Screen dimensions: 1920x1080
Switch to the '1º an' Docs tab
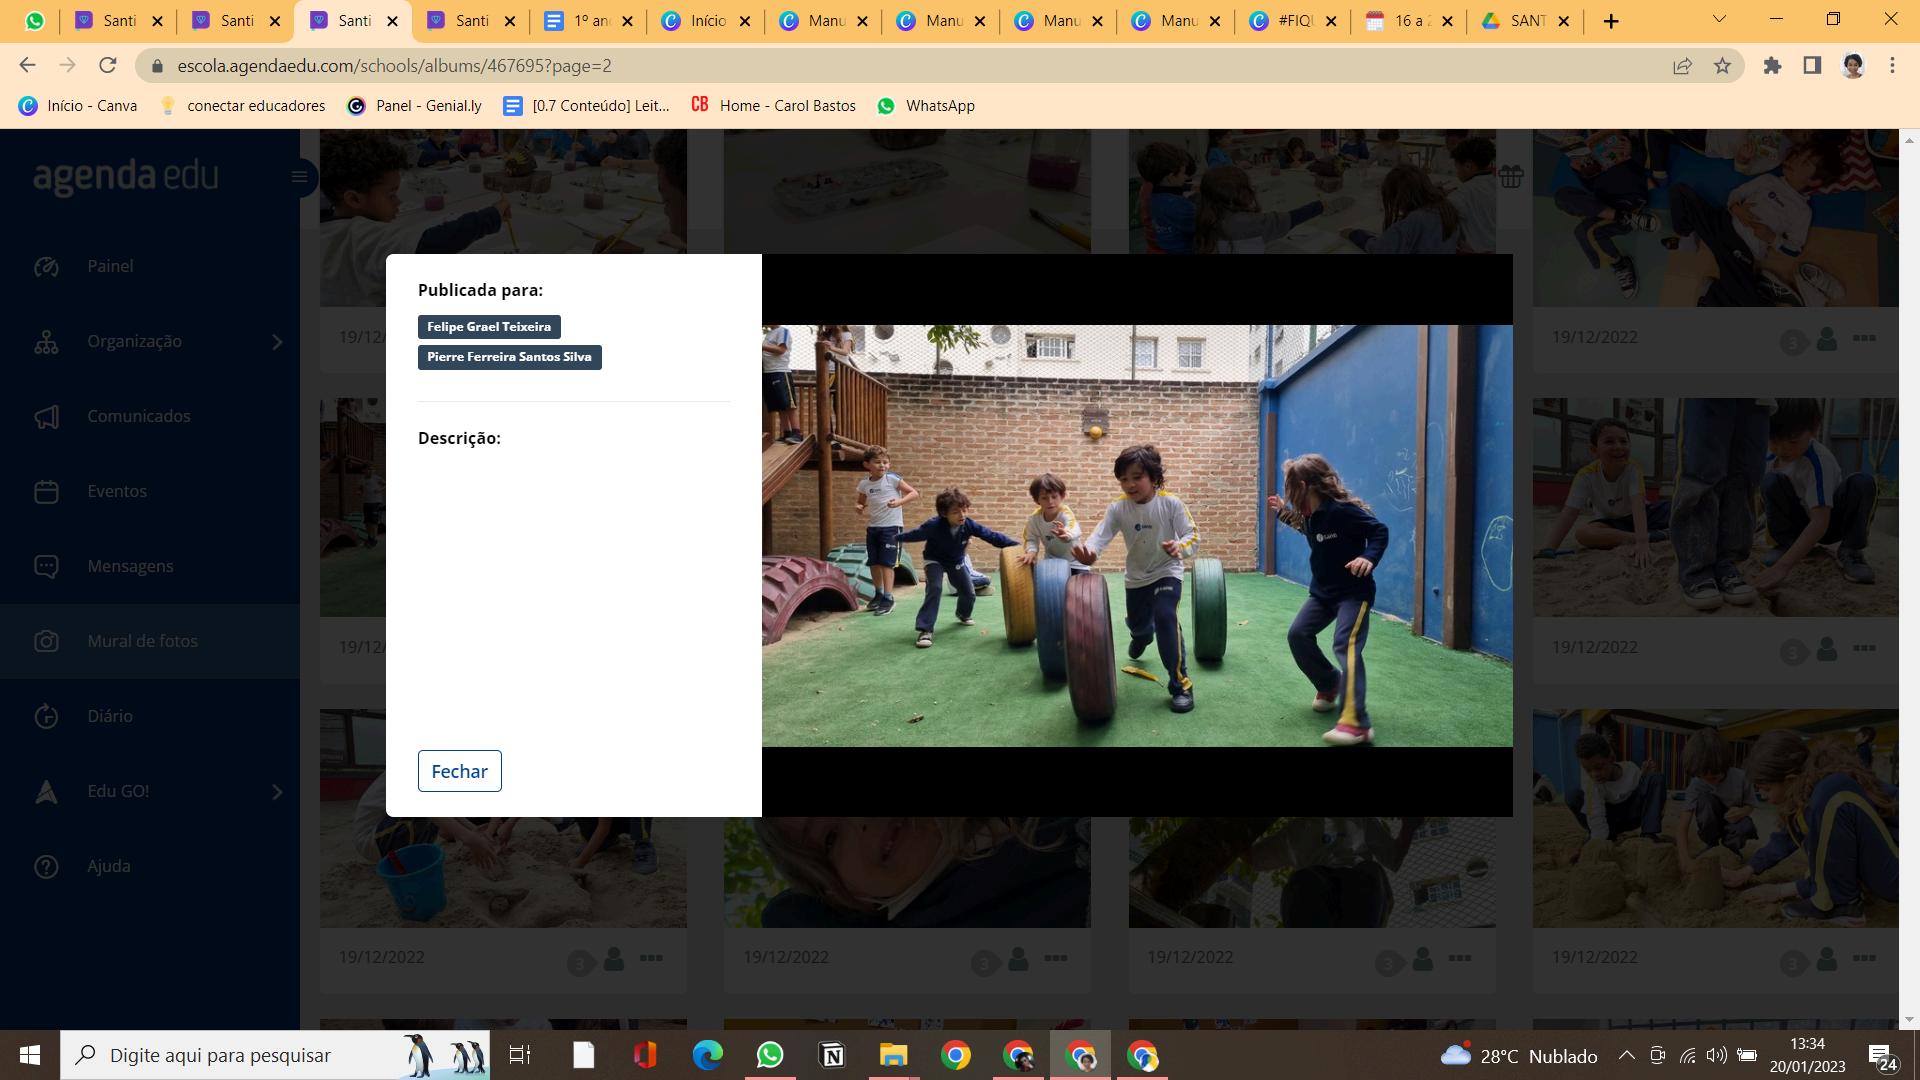588,20
